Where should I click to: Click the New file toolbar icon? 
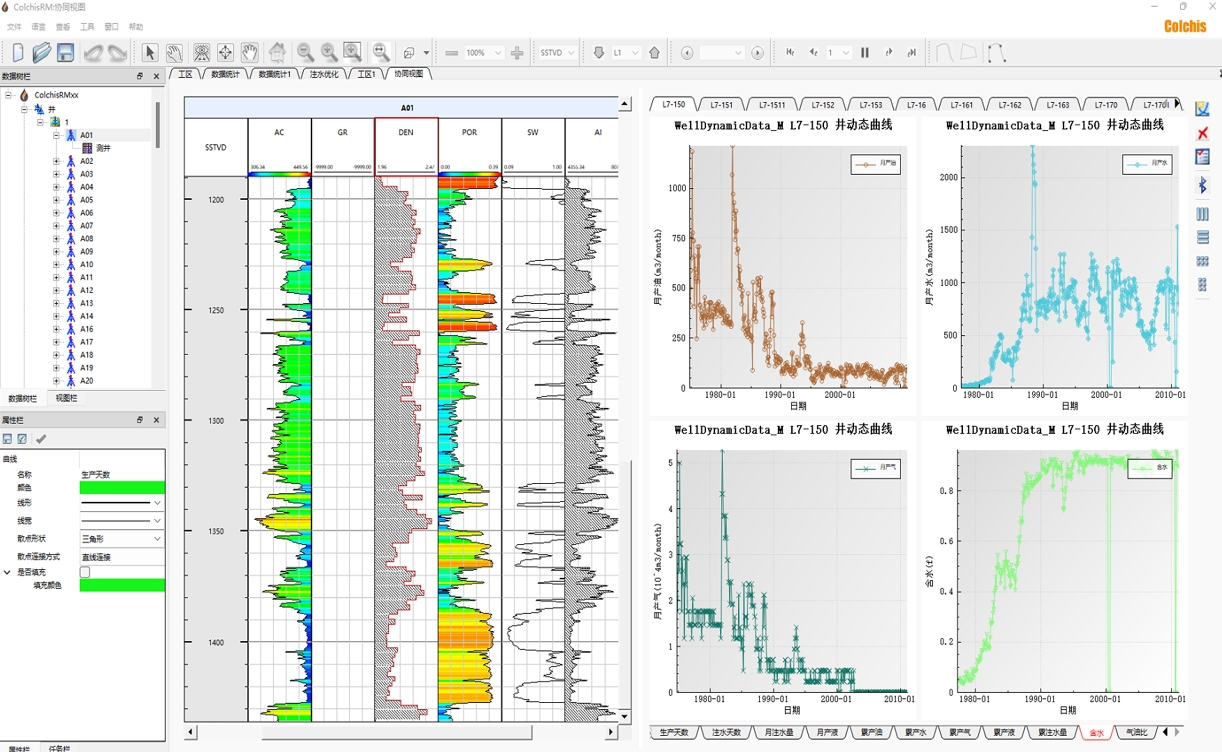17,52
